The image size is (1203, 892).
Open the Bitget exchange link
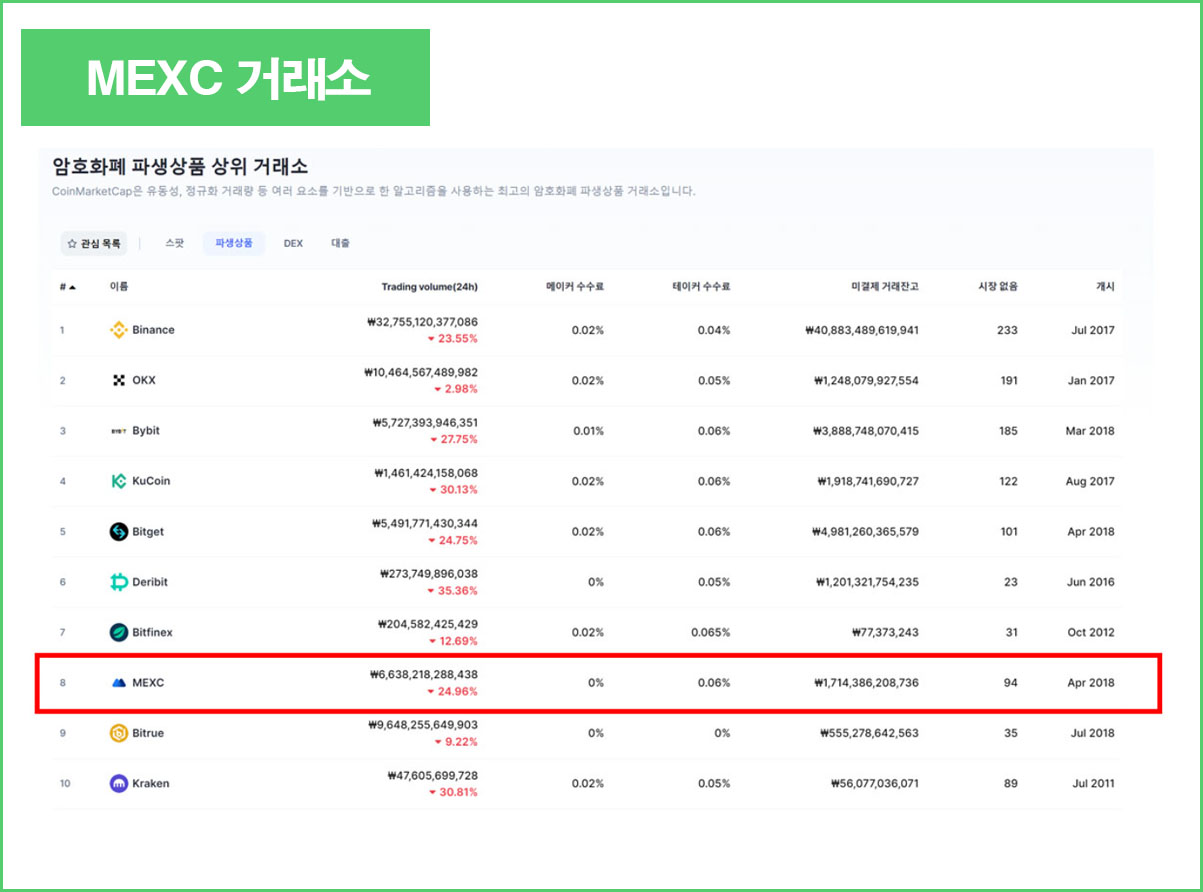[x=148, y=532]
